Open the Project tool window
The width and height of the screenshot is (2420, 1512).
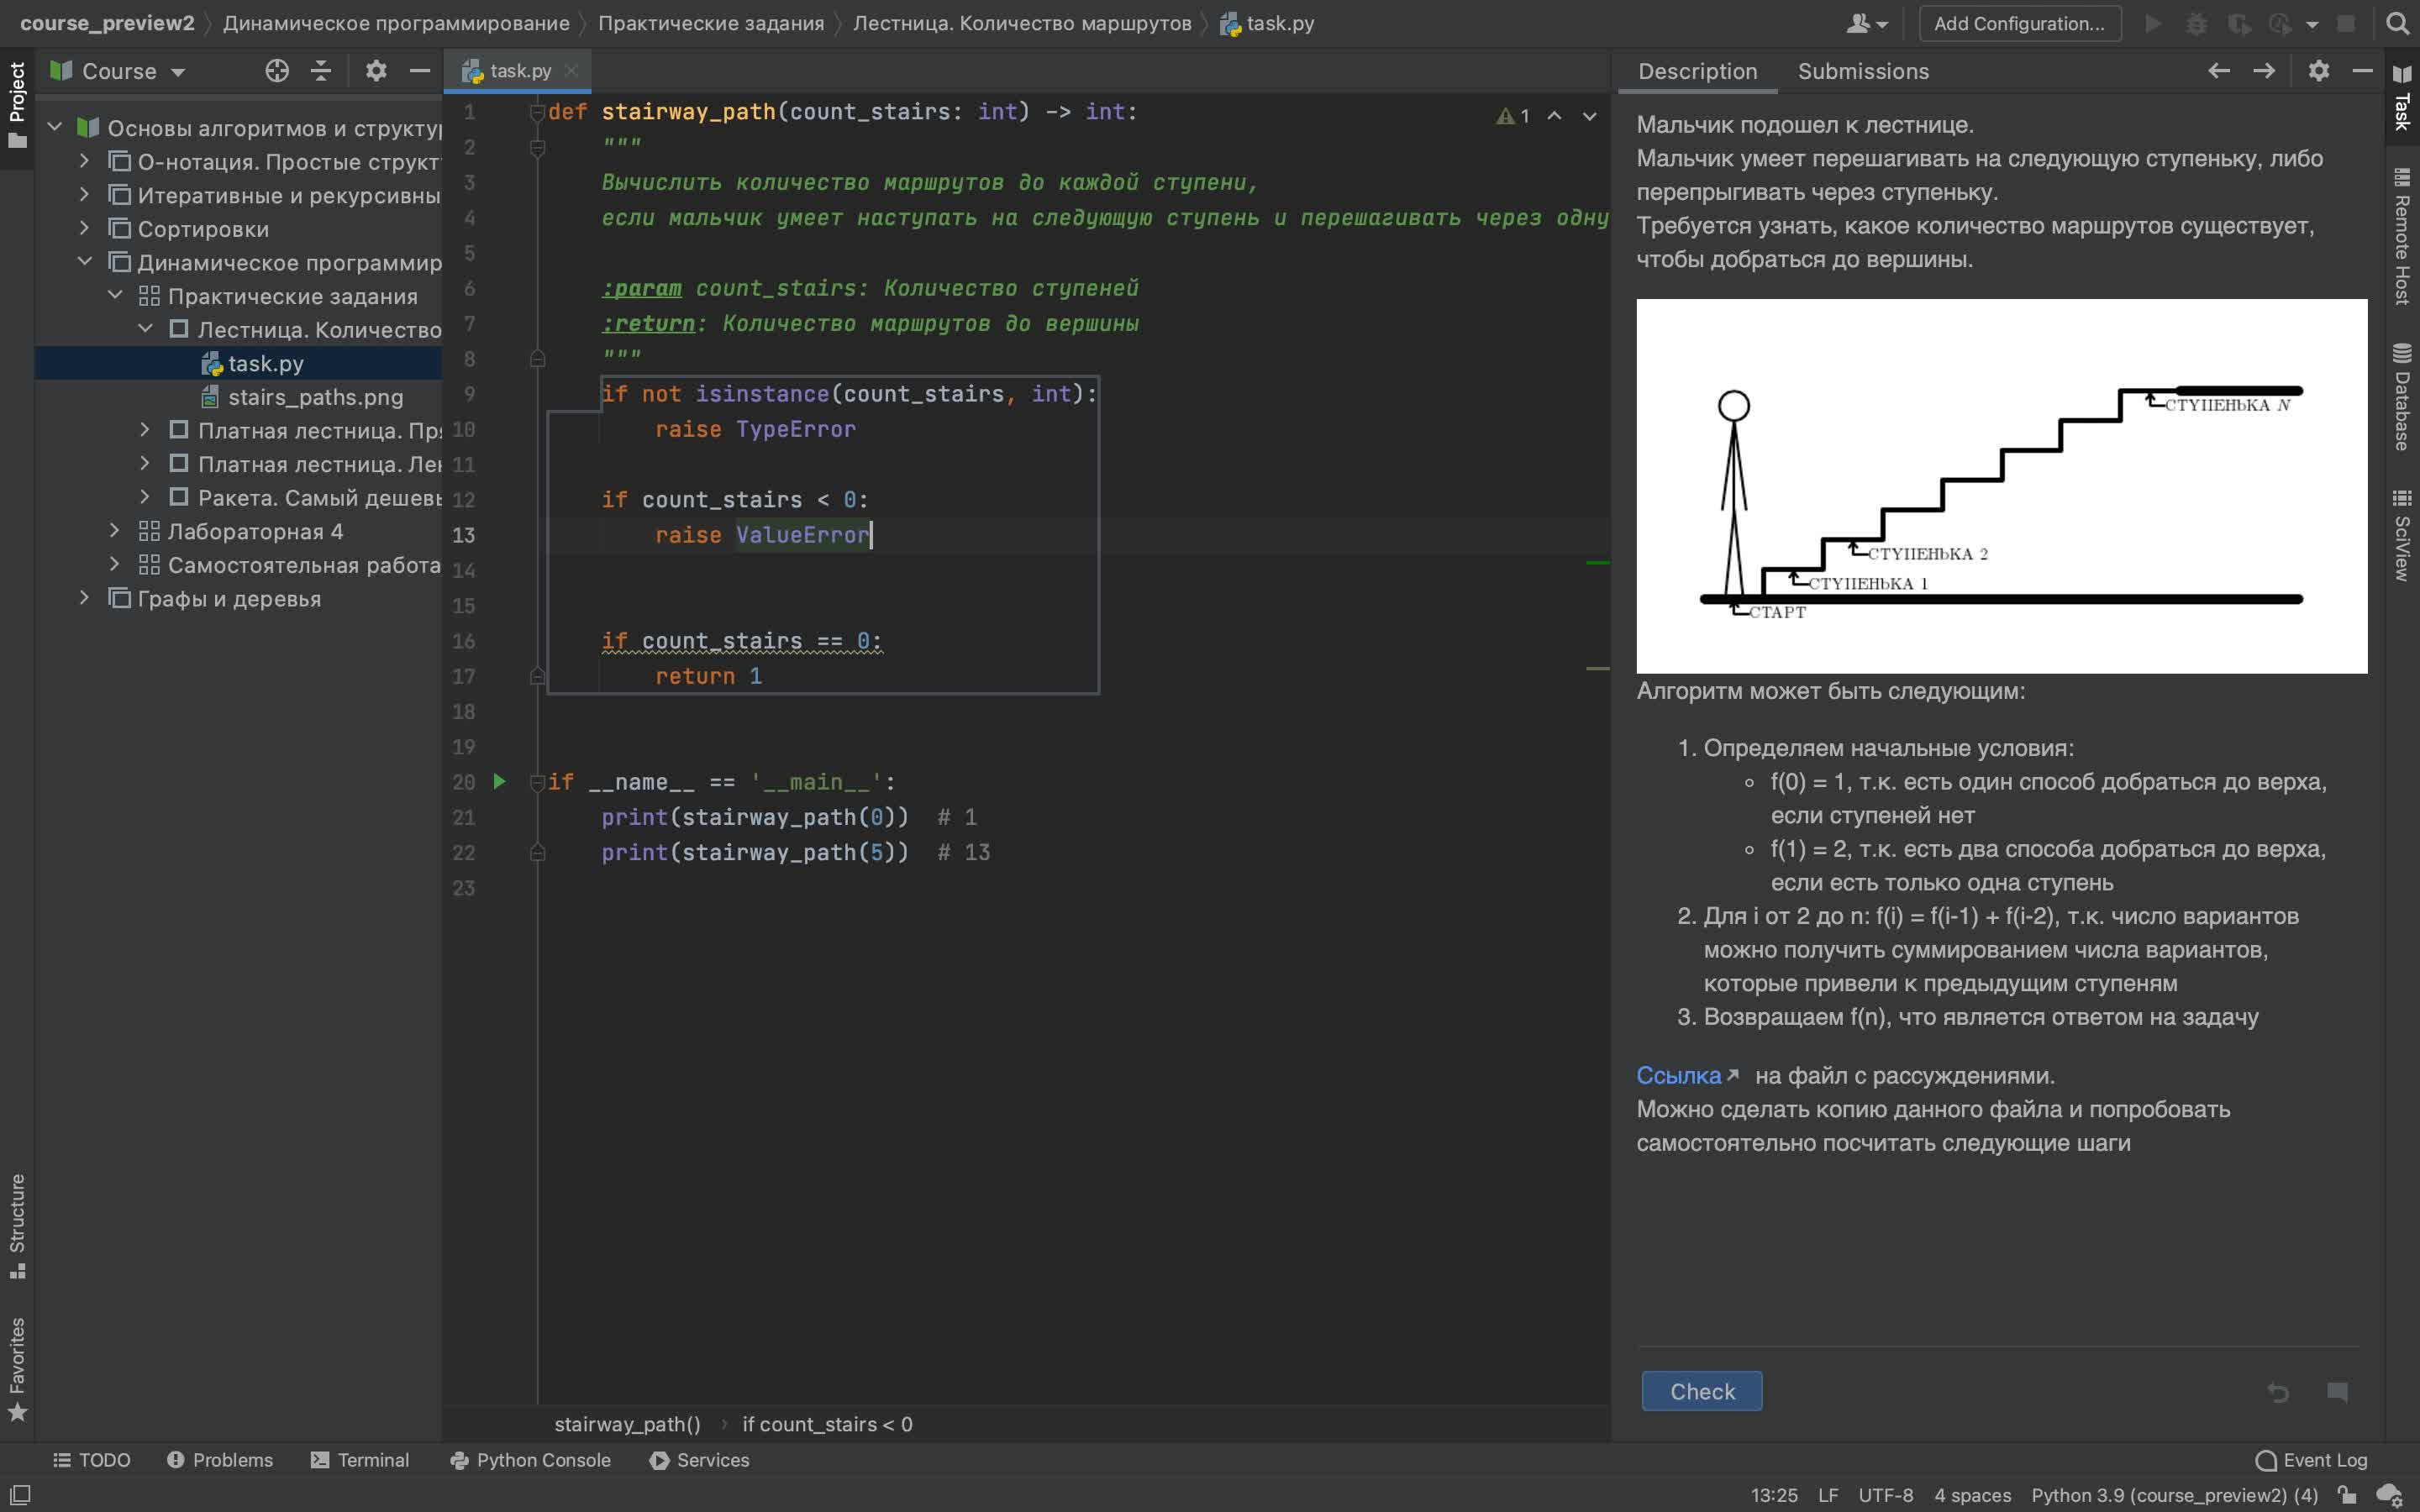(17, 104)
